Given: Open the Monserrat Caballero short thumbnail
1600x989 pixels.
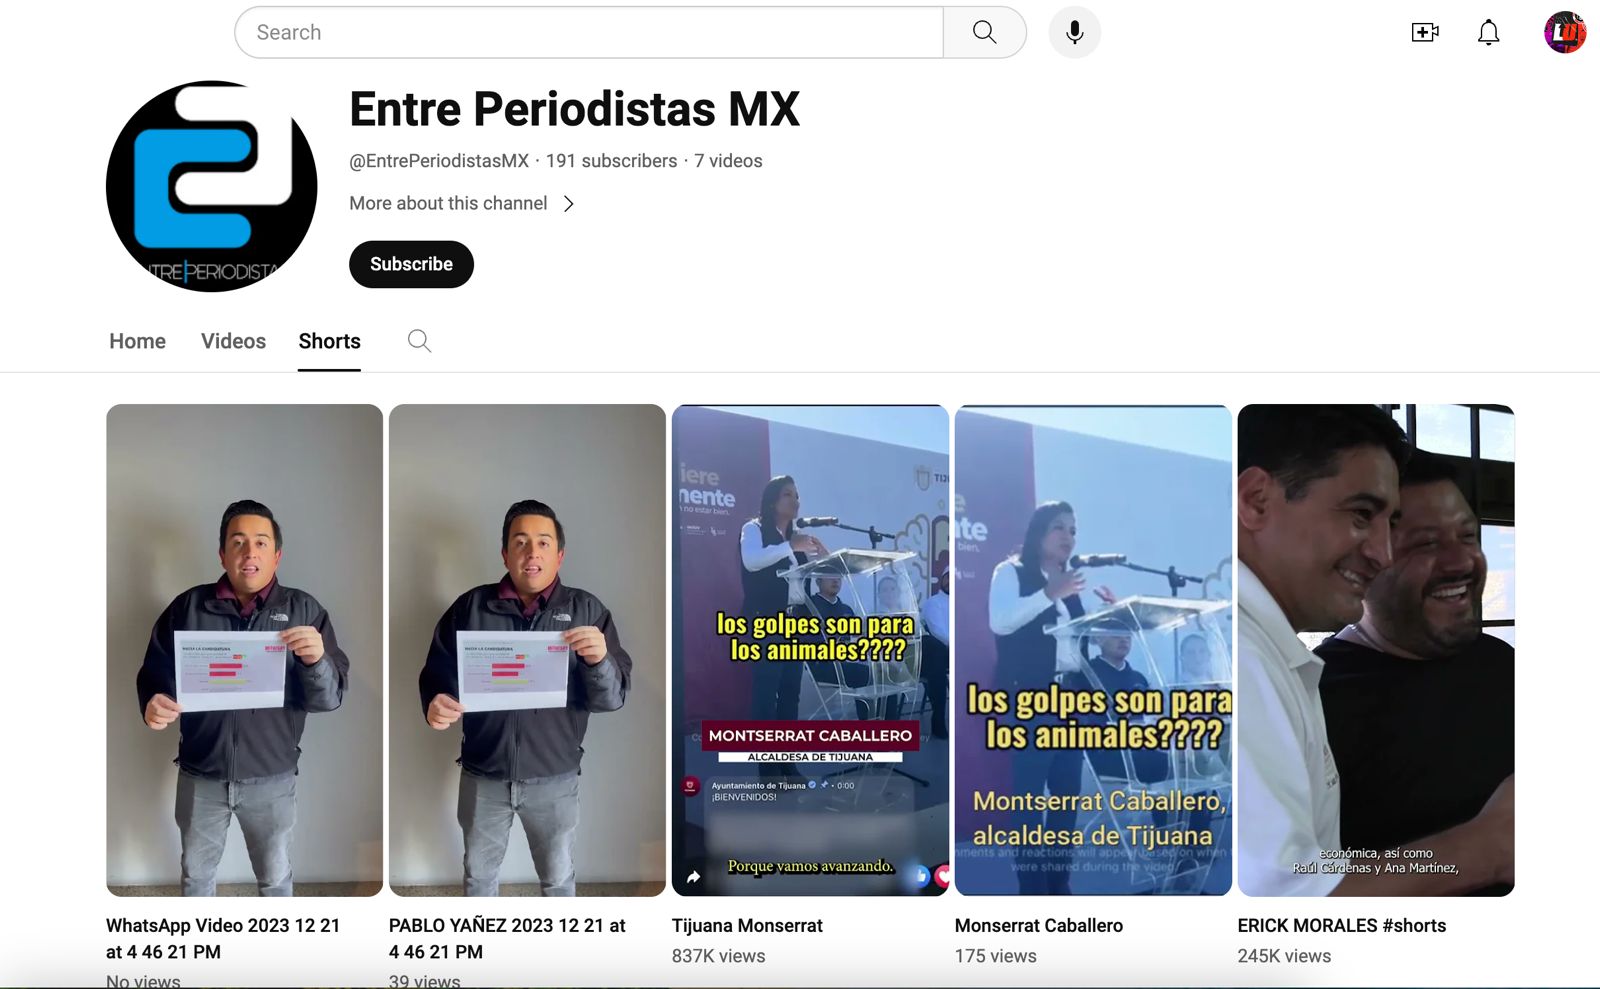Looking at the screenshot, I should (x=1093, y=650).
